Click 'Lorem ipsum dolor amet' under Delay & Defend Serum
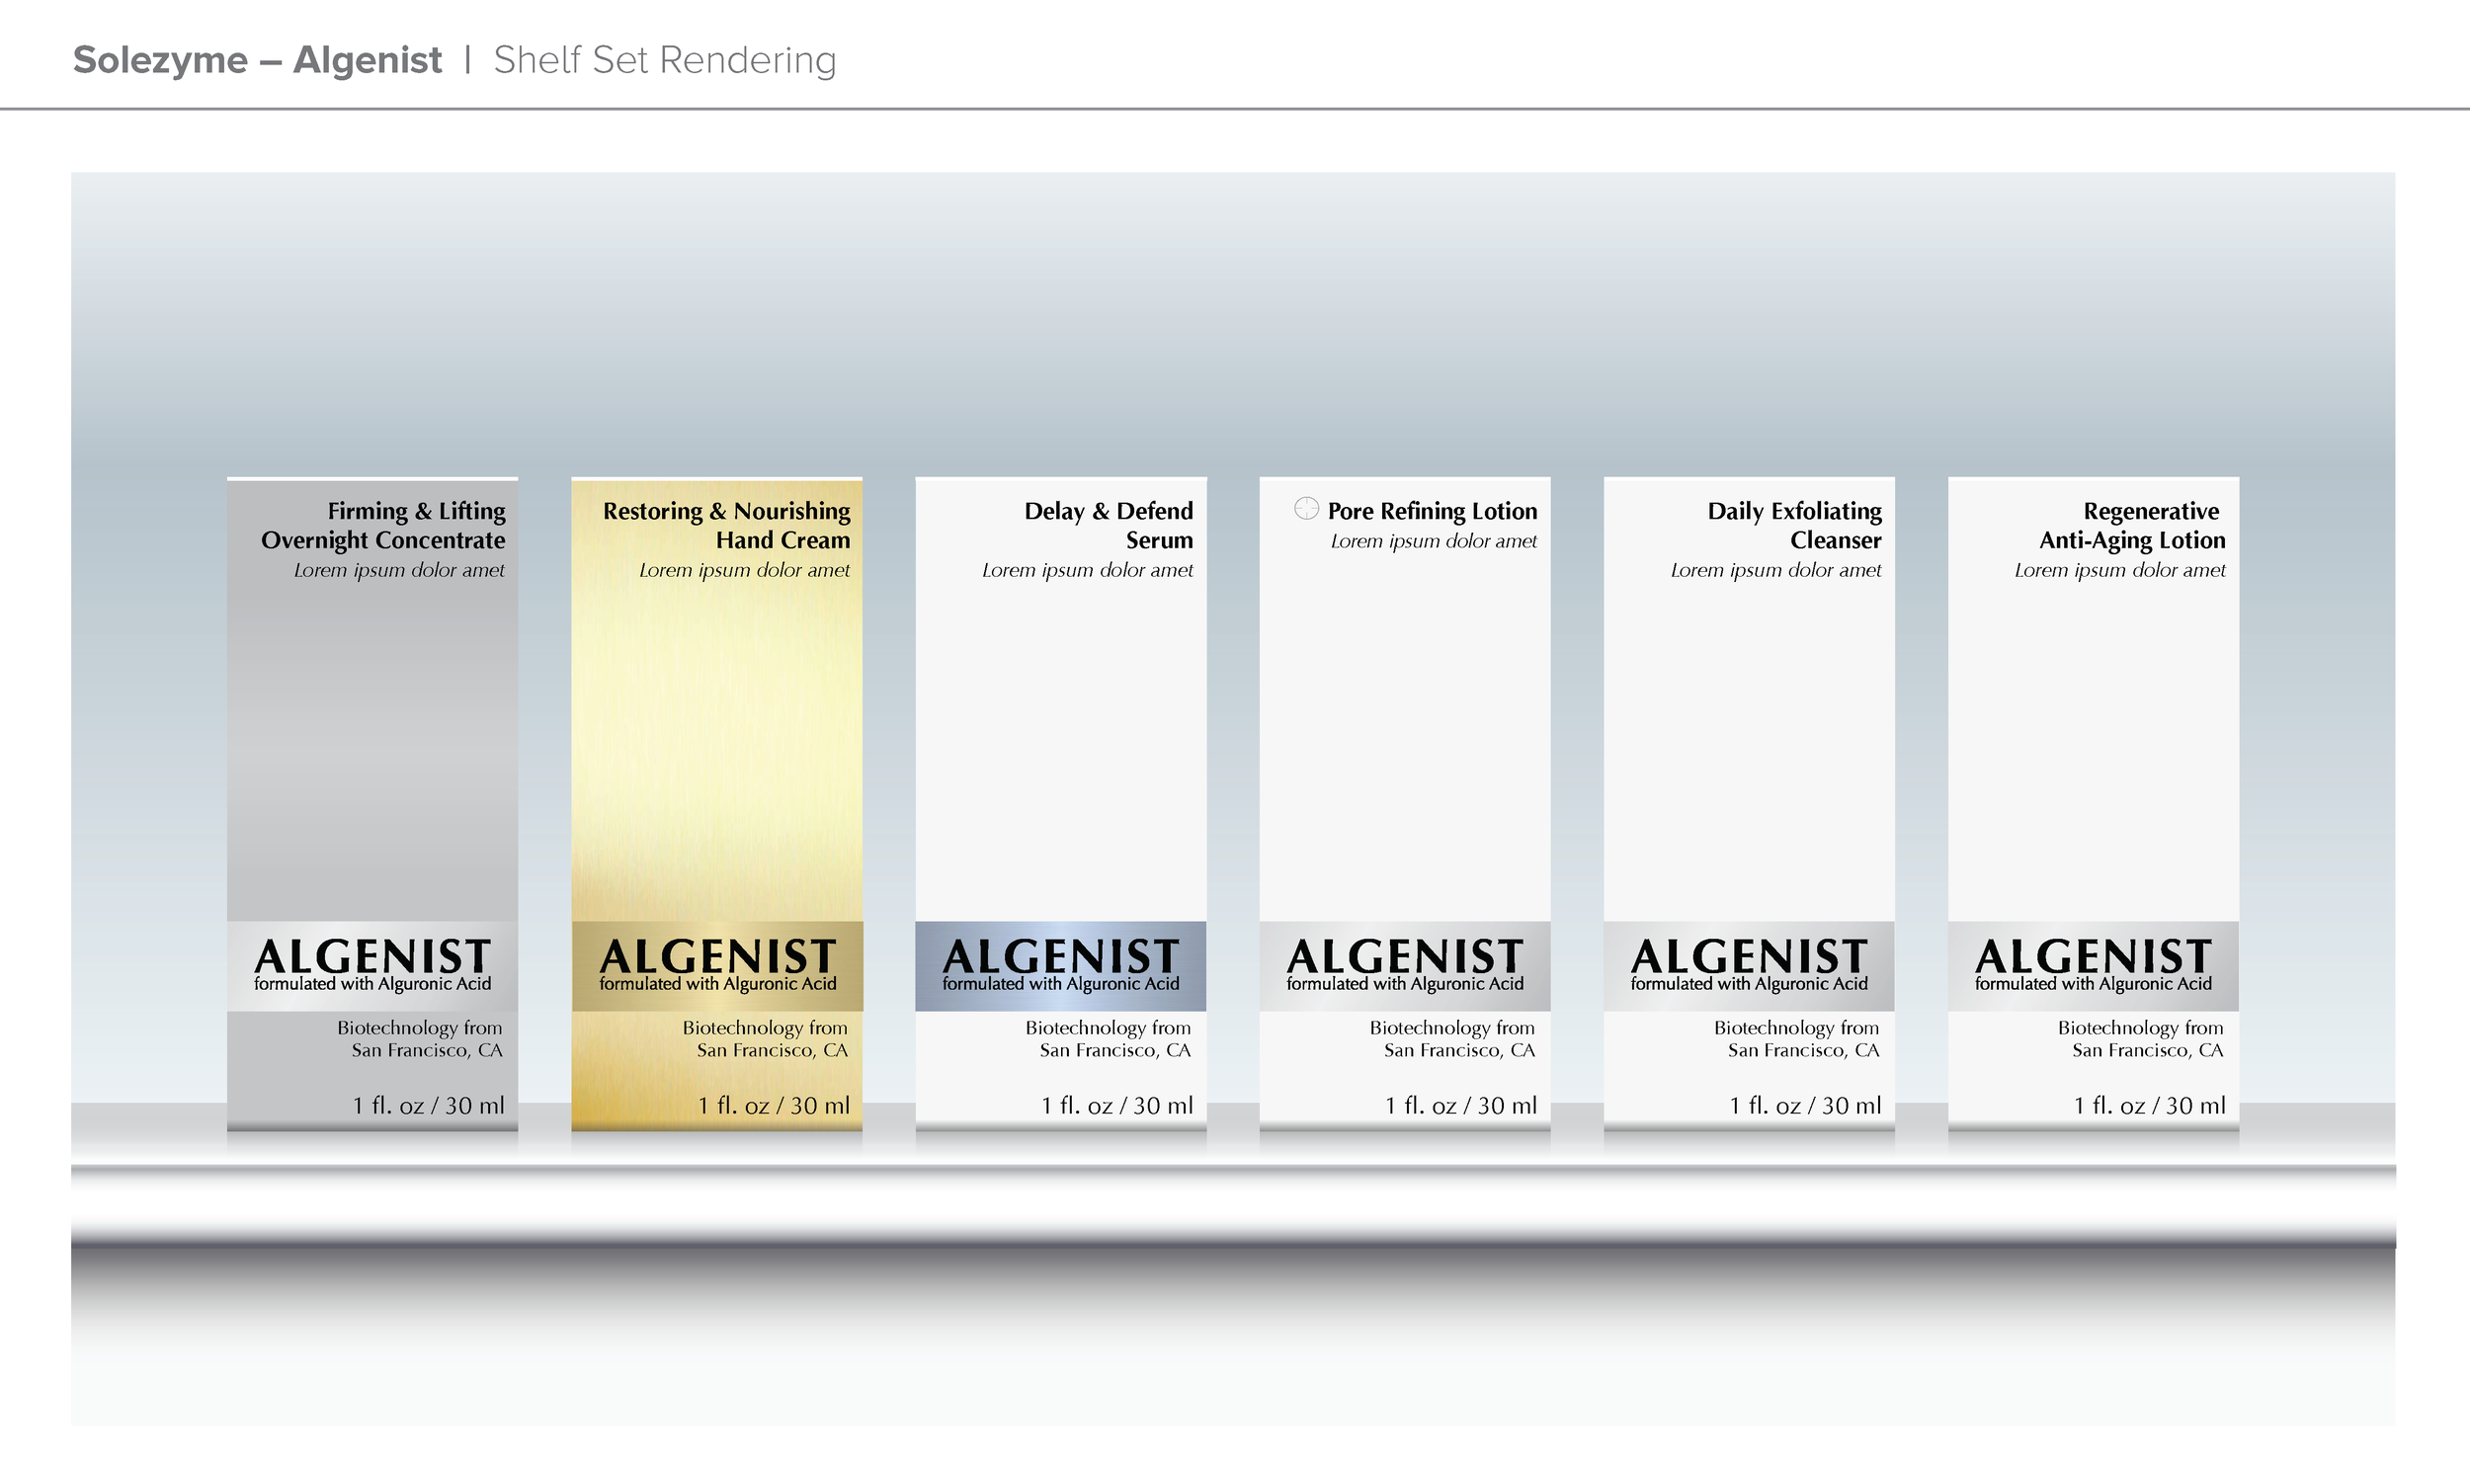This screenshot has width=2470, height=1484. coord(1087,570)
